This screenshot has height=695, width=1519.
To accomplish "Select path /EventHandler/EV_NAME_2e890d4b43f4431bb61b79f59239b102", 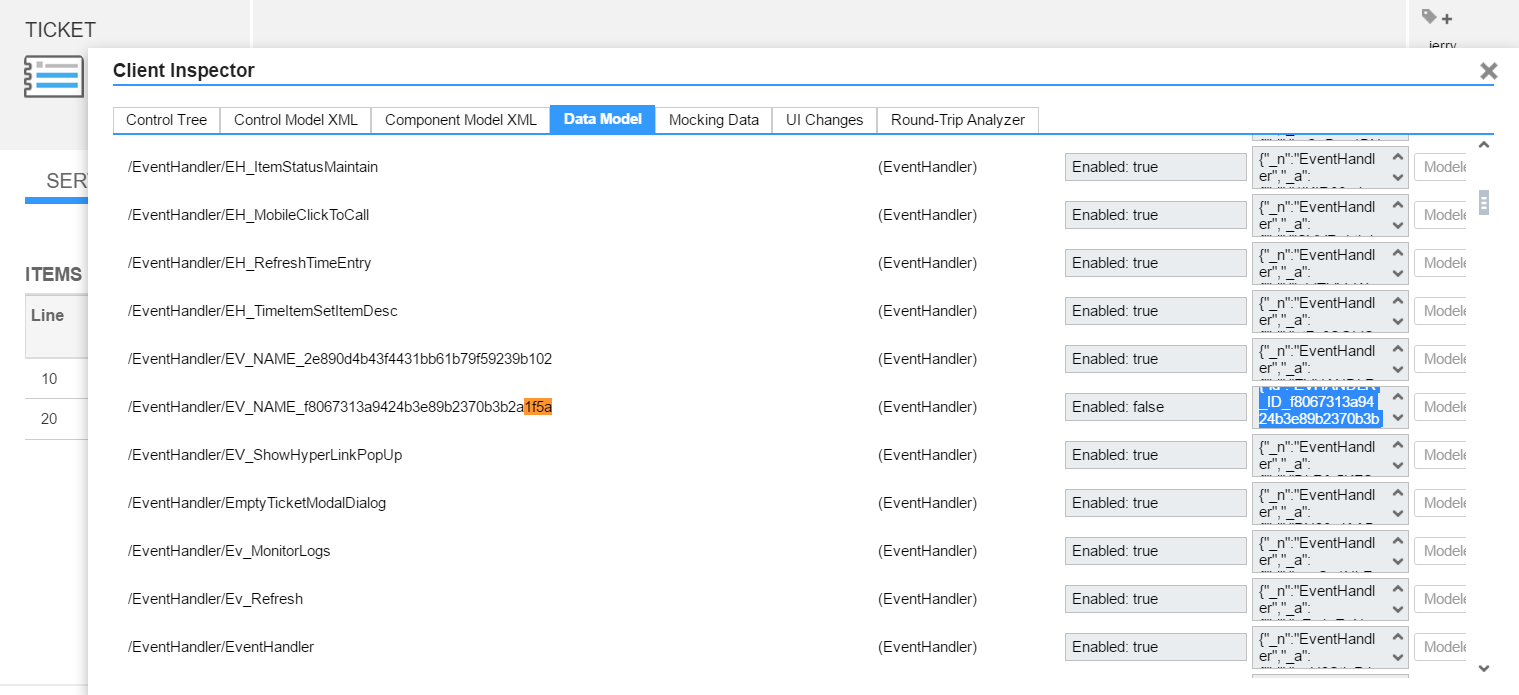I will pos(340,359).
